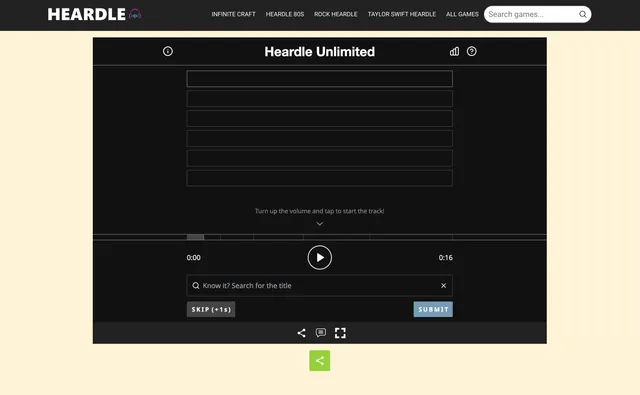Go to the Rock Heardle menu item
The width and height of the screenshot is (640, 395).
click(x=336, y=14)
